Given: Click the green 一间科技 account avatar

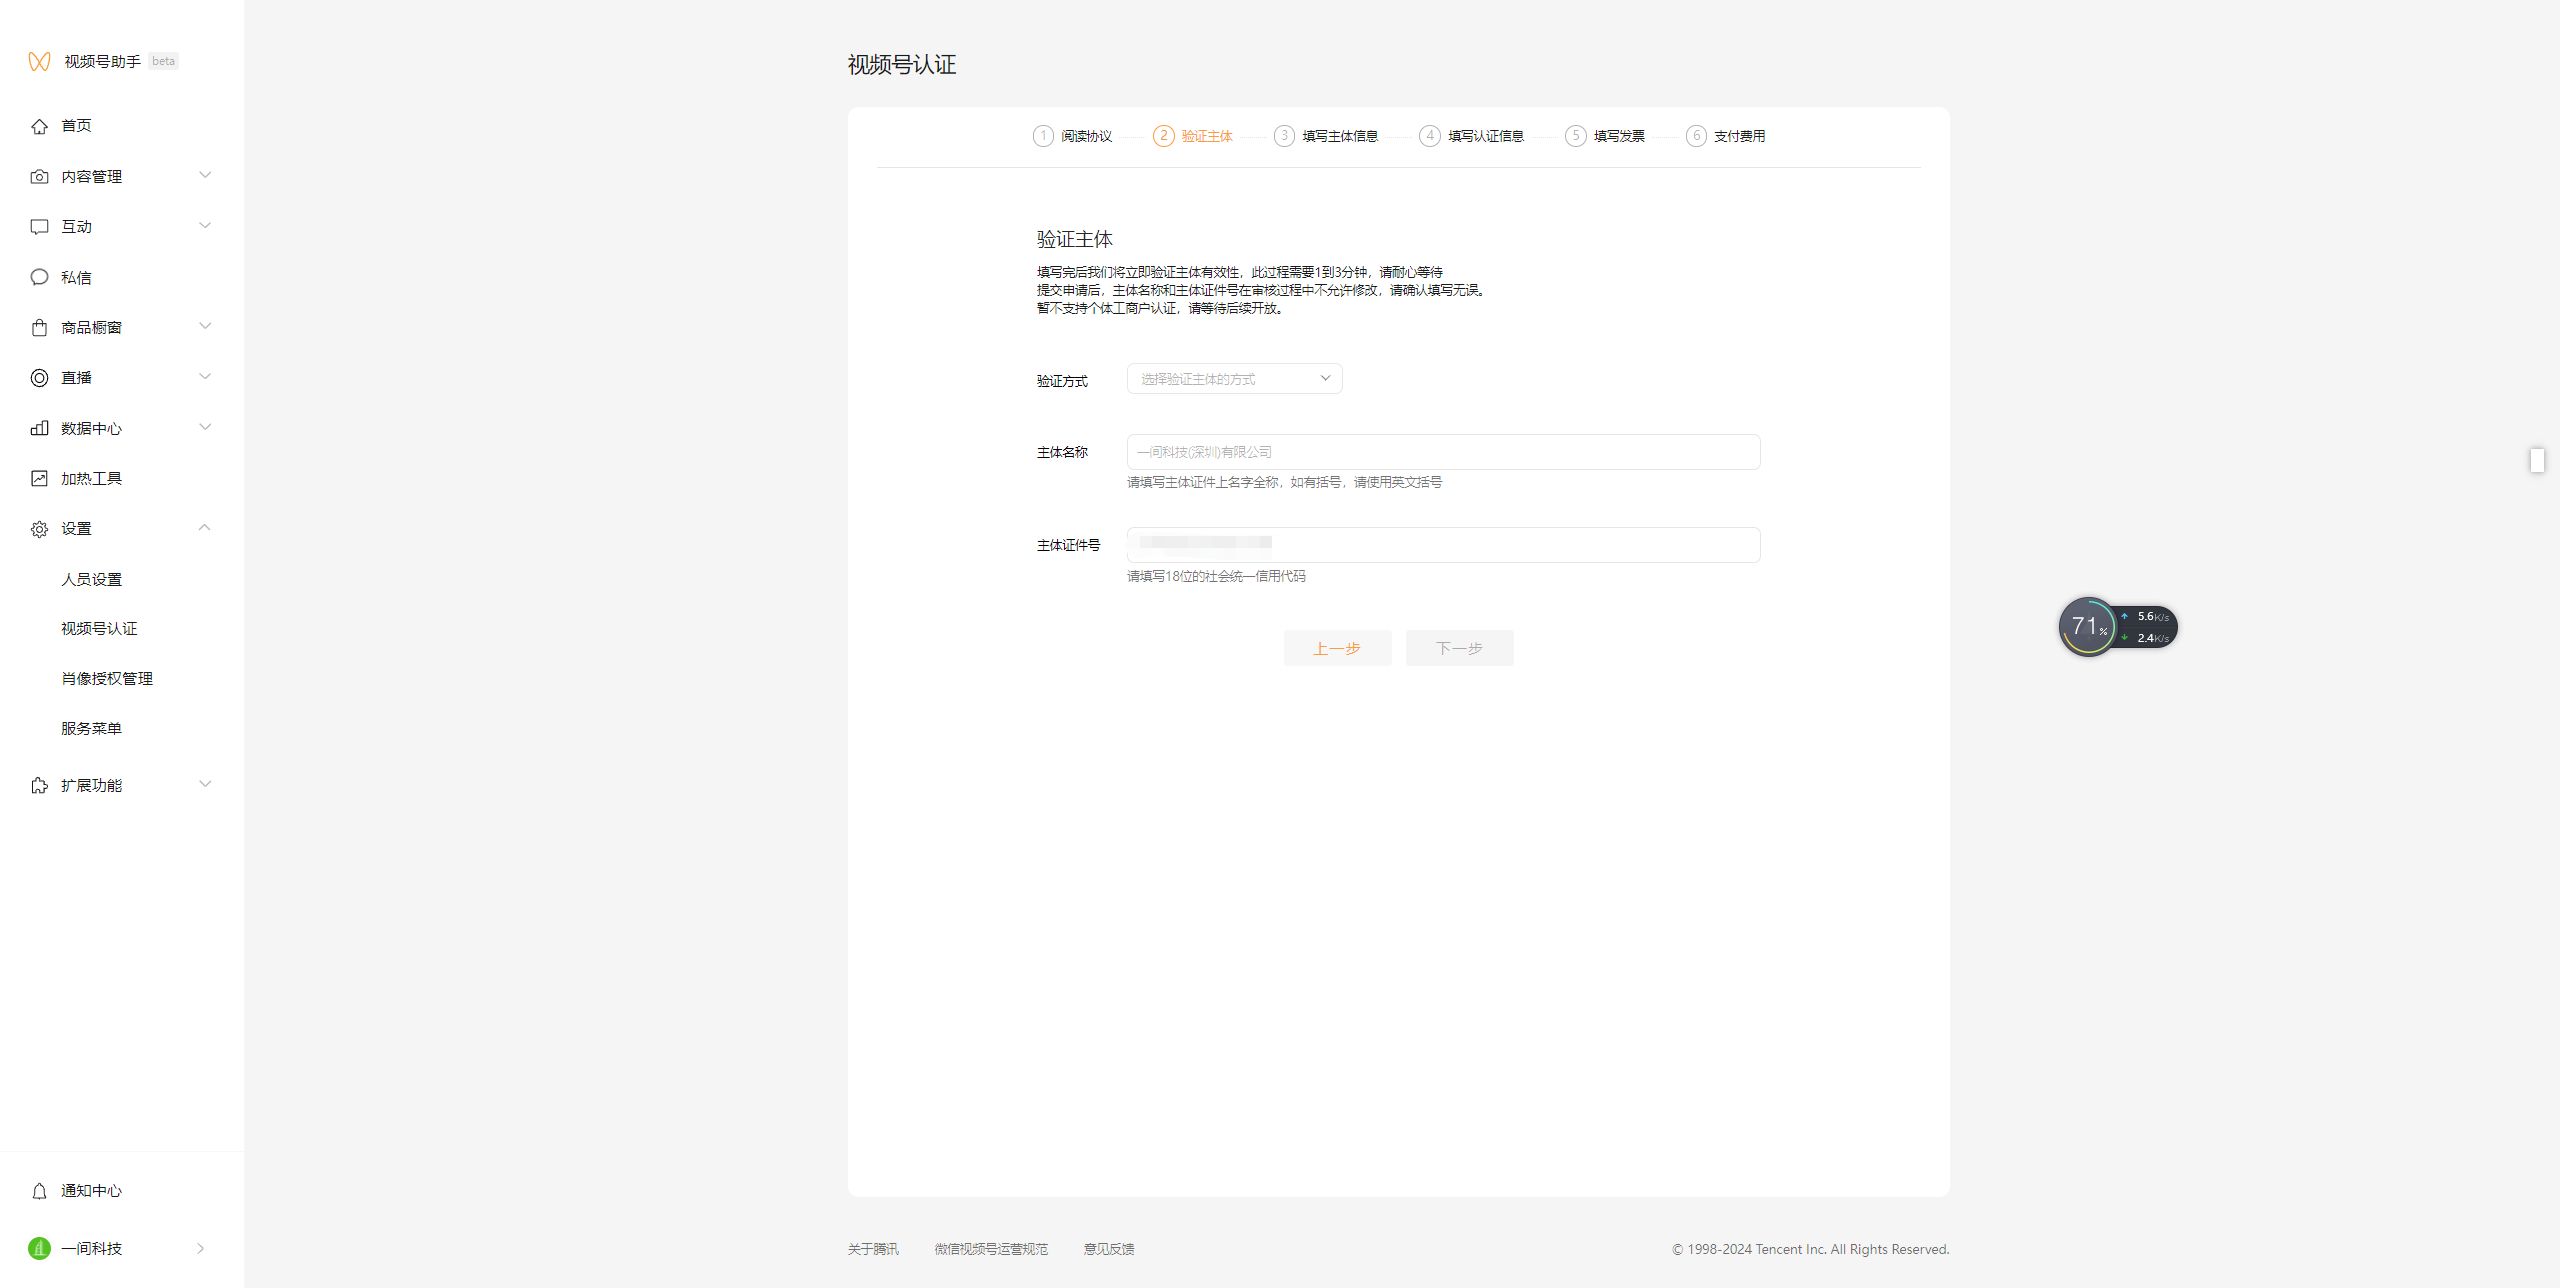Looking at the screenshot, I should (x=39, y=1248).
